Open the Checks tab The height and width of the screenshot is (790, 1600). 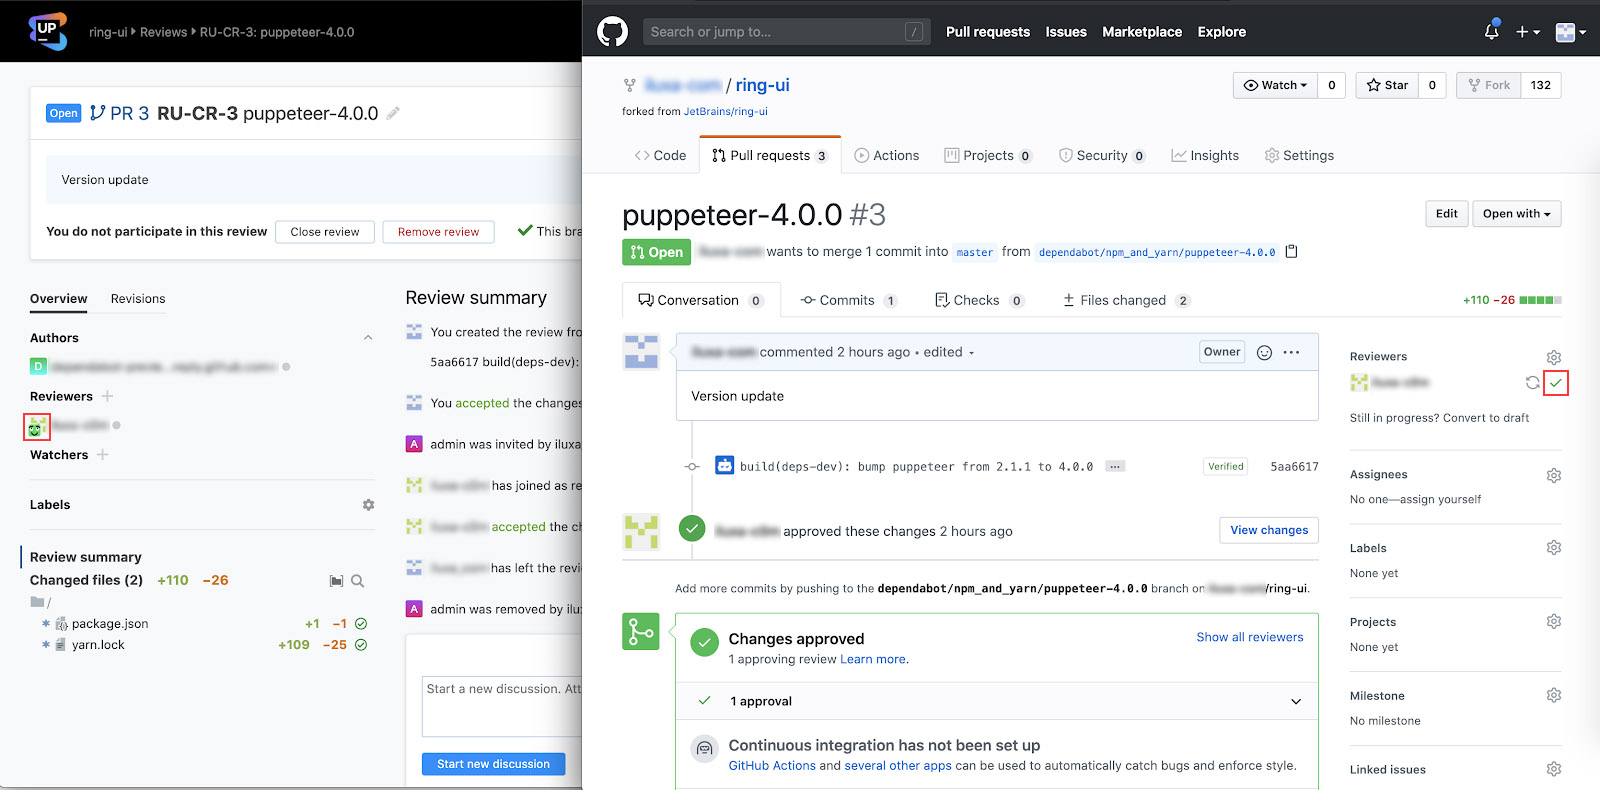coord(979,300)
